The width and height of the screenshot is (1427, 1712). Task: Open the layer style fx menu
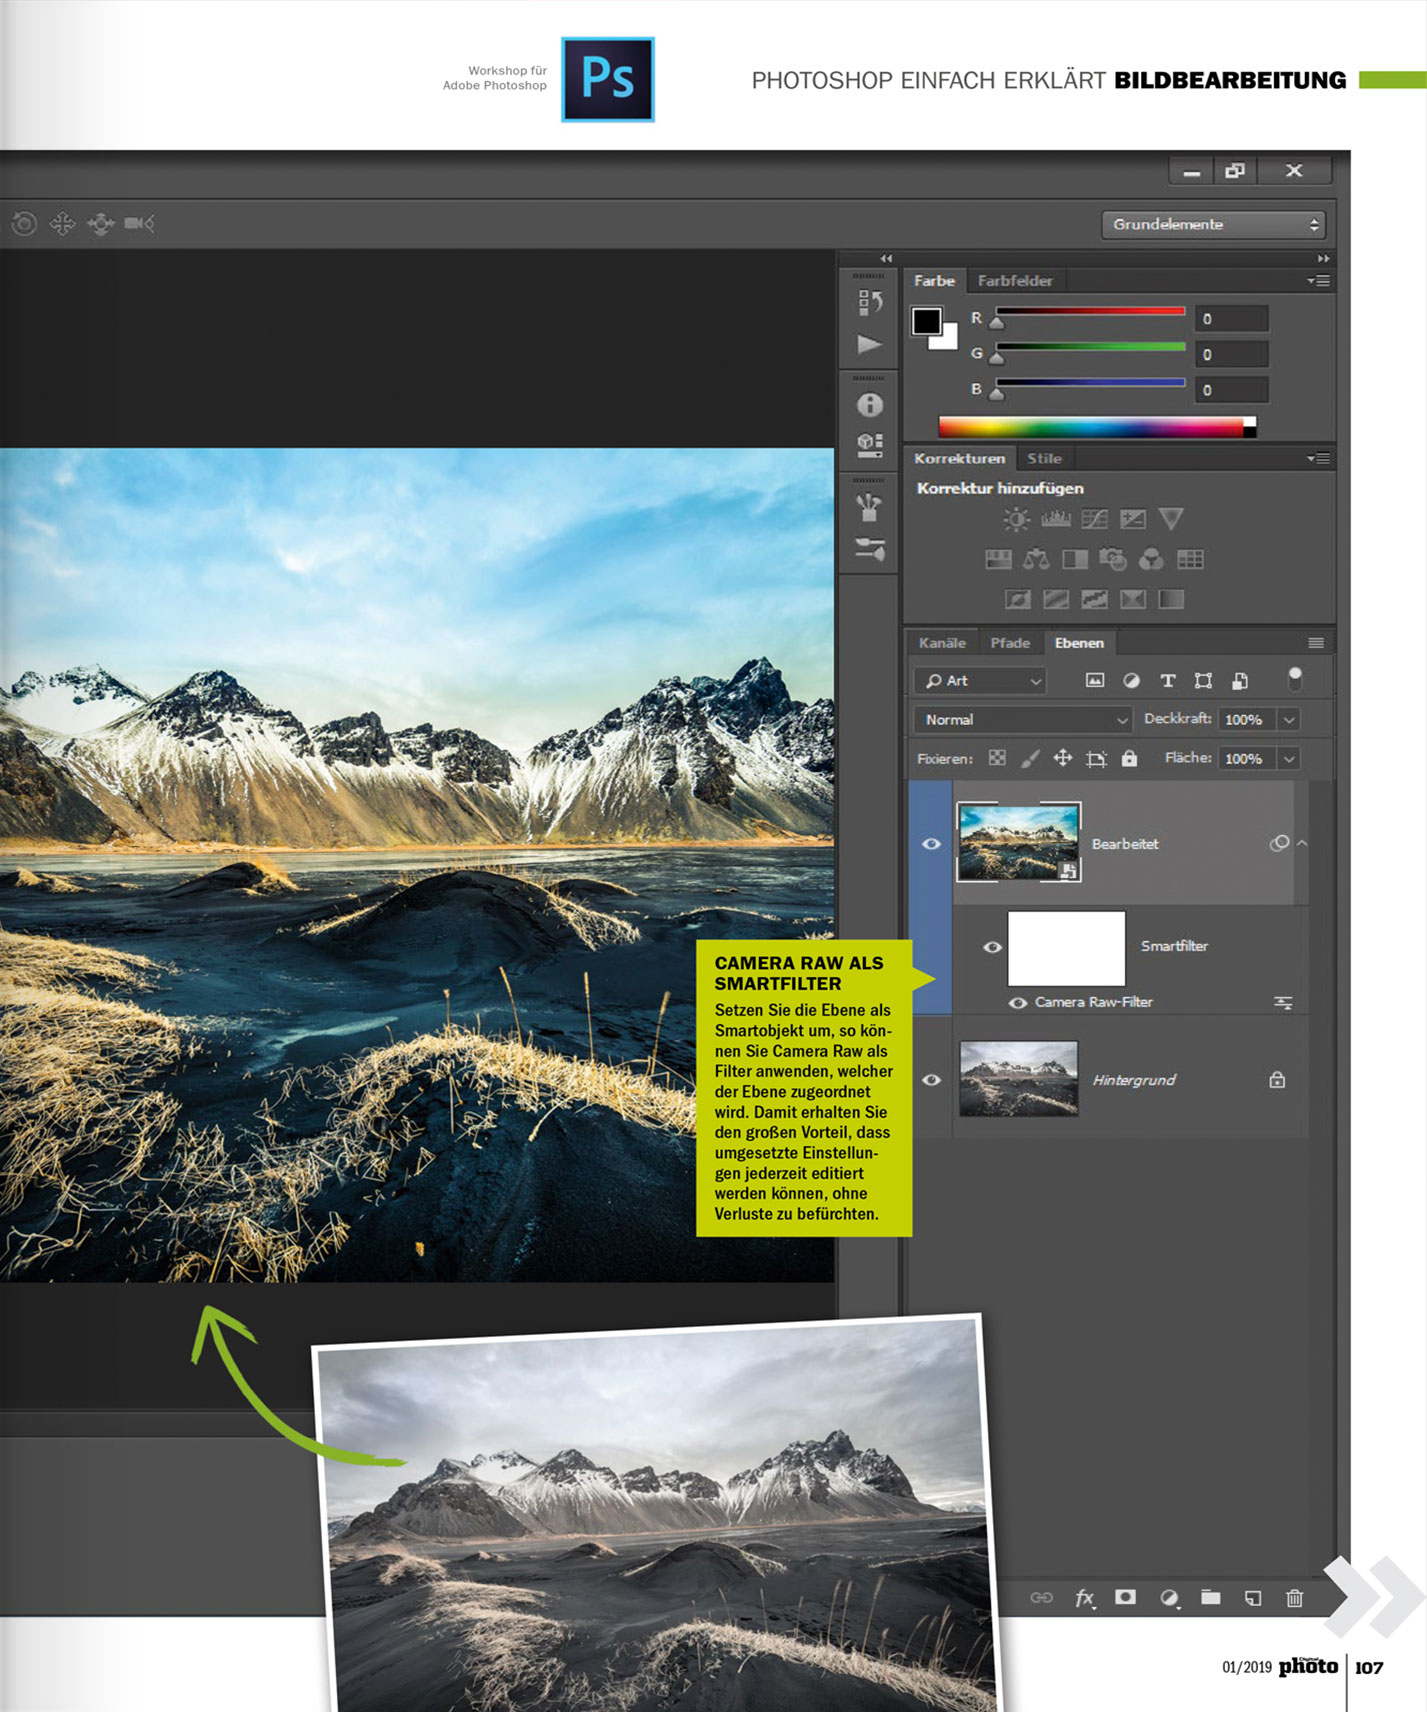point(1084,1598)
